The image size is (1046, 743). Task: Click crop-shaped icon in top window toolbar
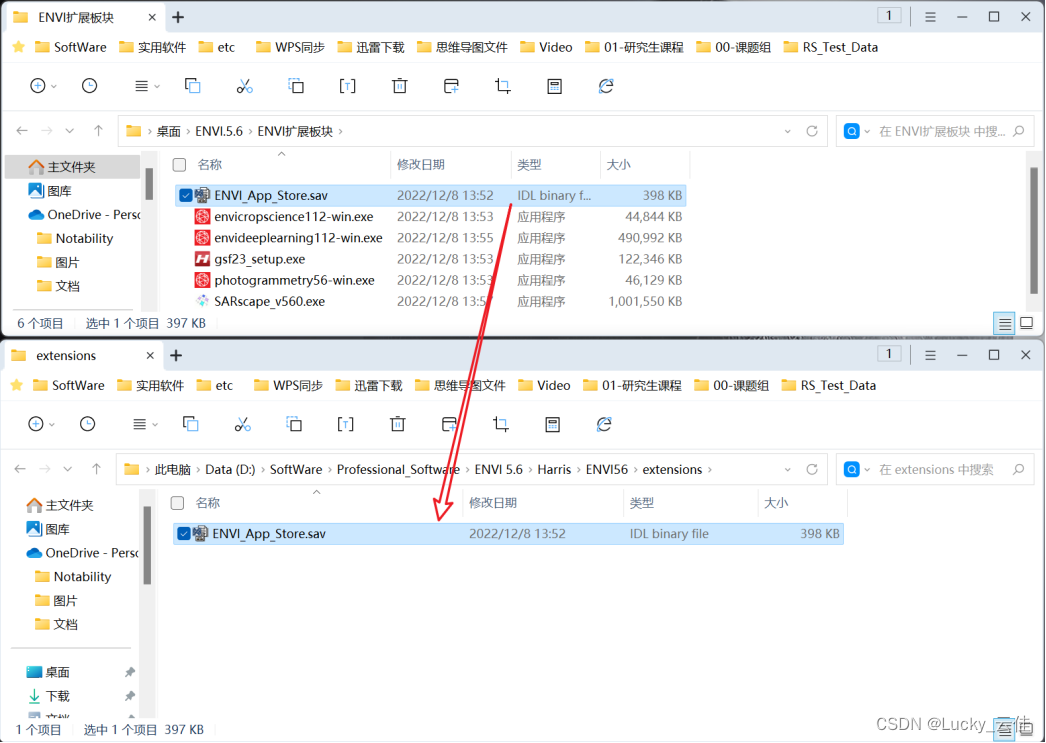503,86
